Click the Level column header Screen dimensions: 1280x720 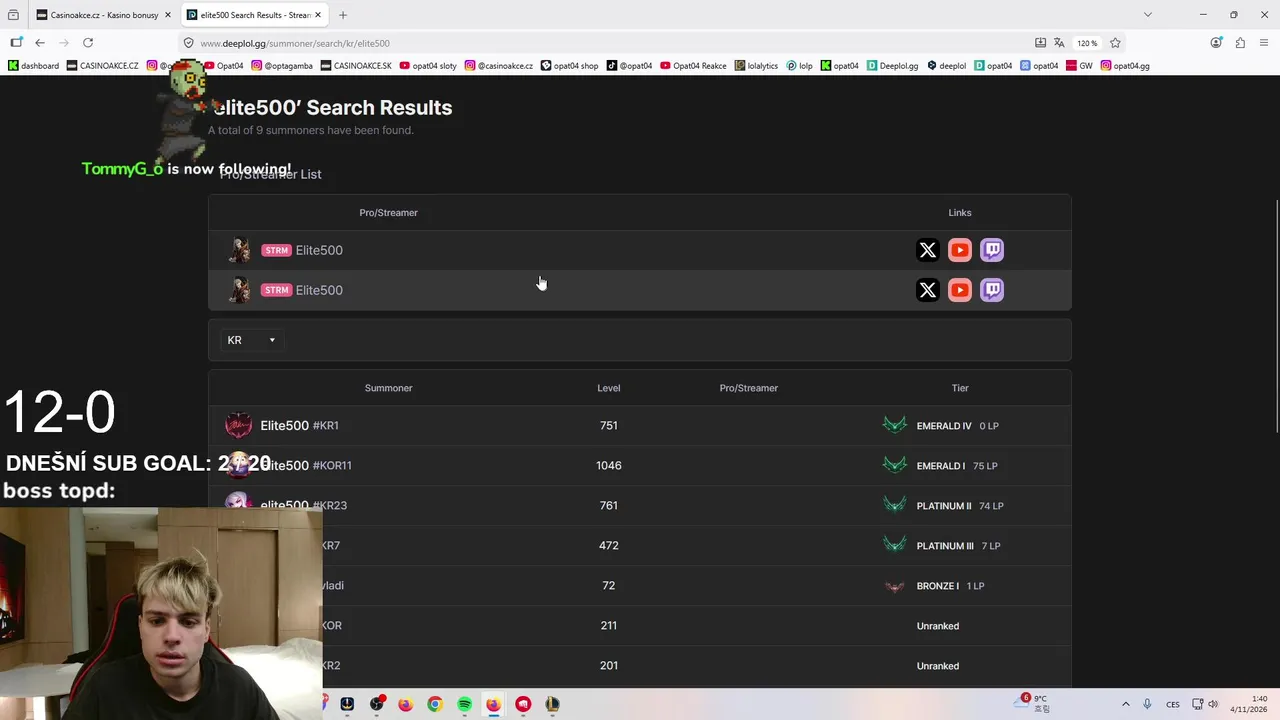coord(608,388)
